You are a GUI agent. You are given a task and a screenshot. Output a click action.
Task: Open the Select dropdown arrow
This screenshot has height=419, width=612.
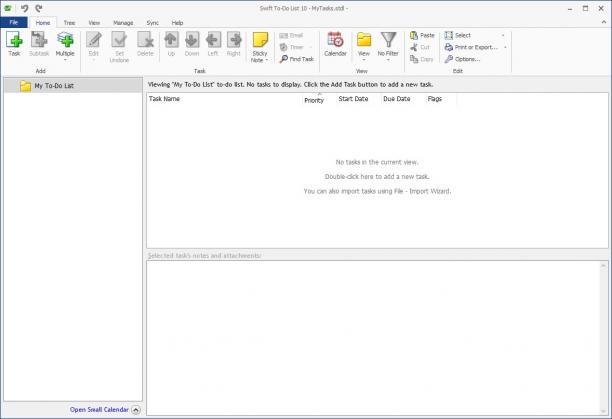click(x=503, y=36)
